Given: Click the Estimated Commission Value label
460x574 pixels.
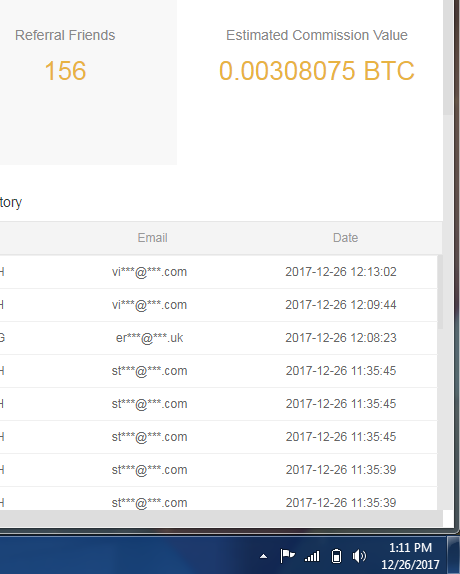Looking at the screenshot, I should pyautogui.click(x=317, y=35).
